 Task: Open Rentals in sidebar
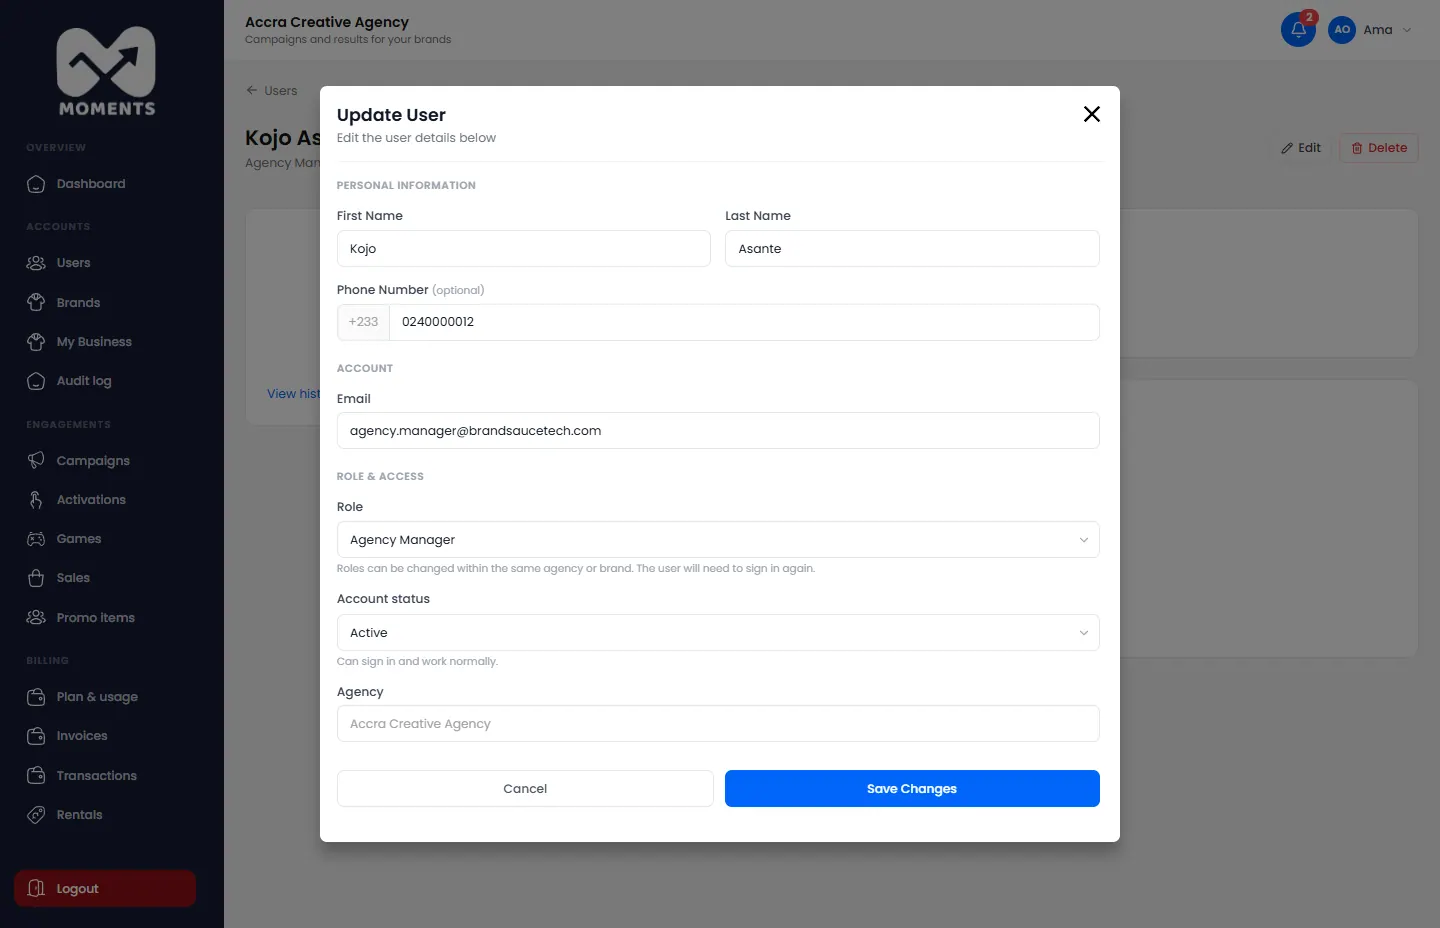(80, 815)
